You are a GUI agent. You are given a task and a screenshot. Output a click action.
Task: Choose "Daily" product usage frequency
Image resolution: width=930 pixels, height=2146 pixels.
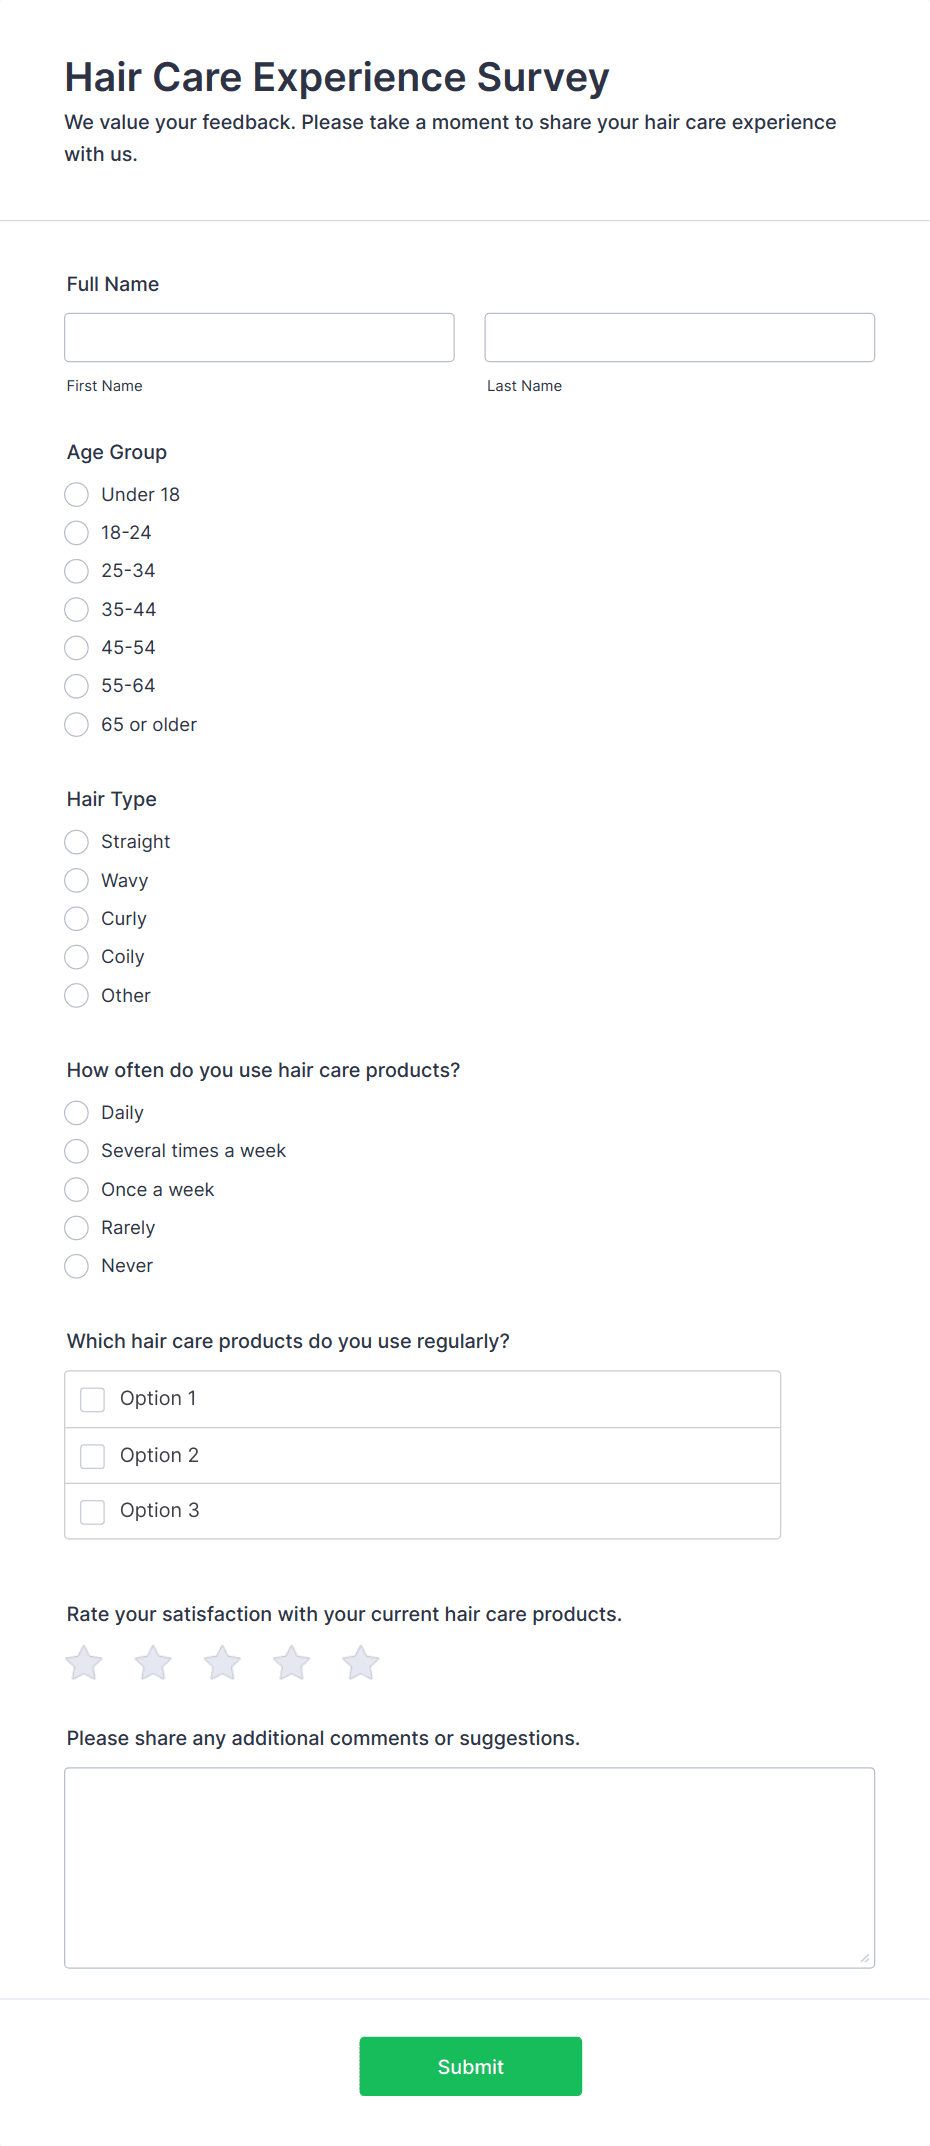(76, 1112)
